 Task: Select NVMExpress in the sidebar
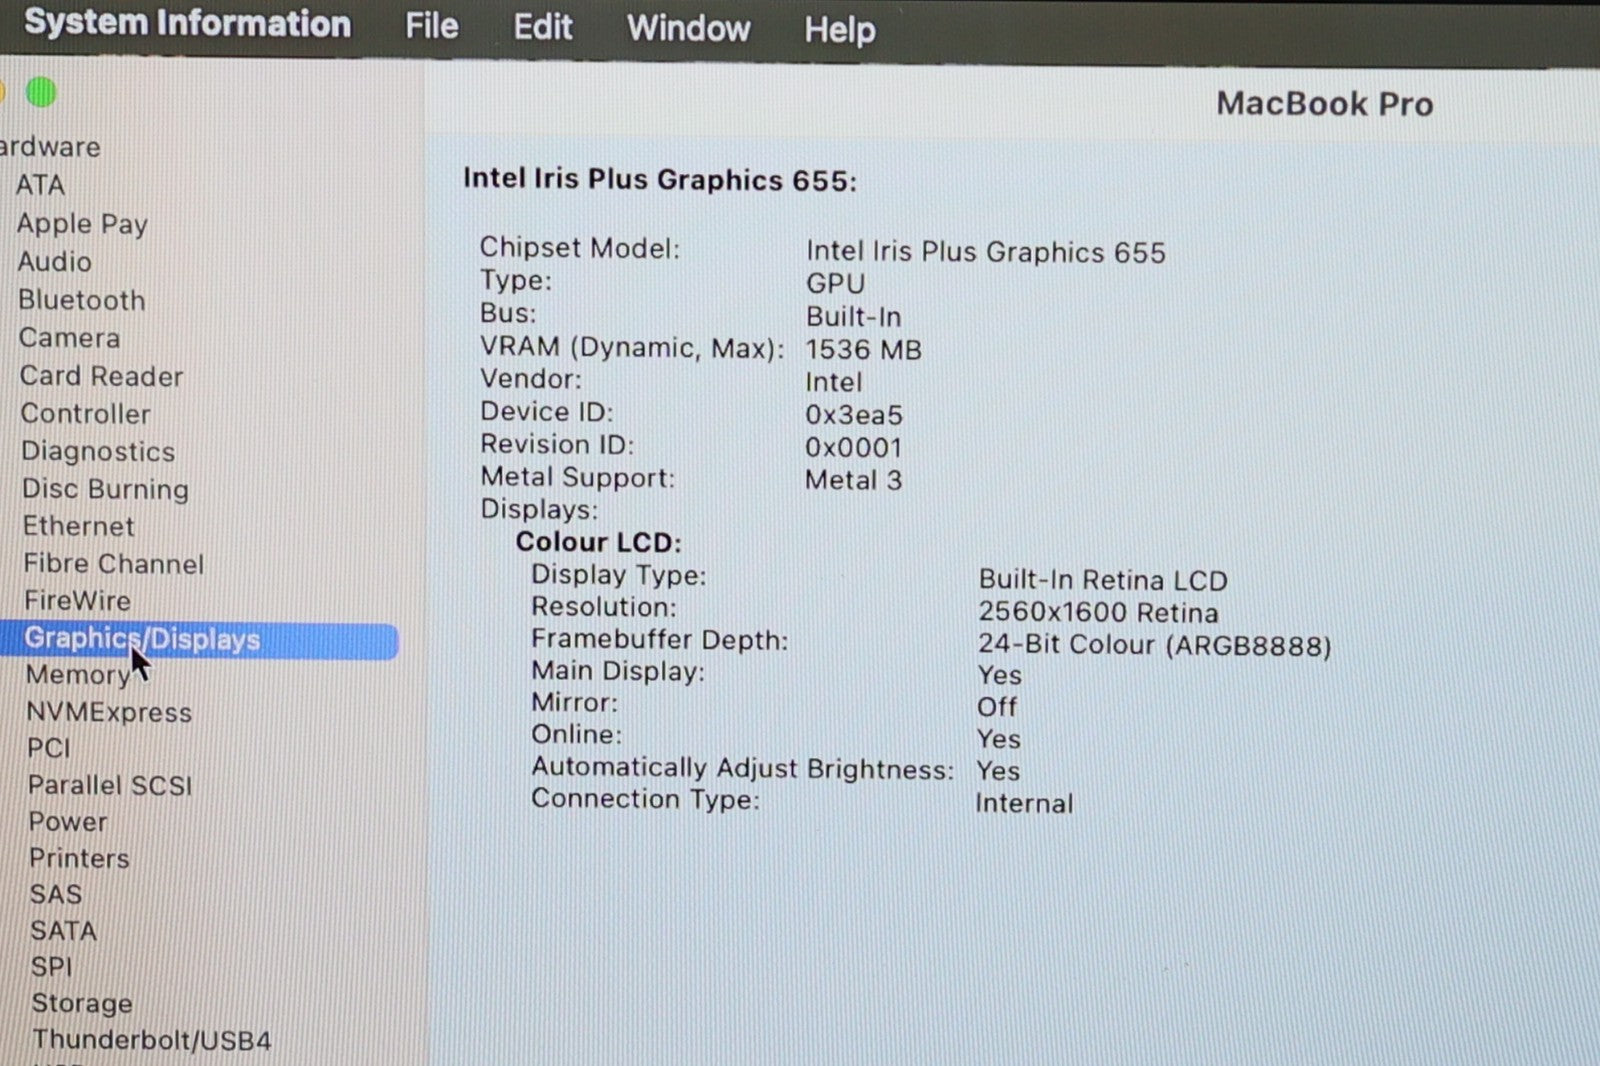(x=109, y=712)
